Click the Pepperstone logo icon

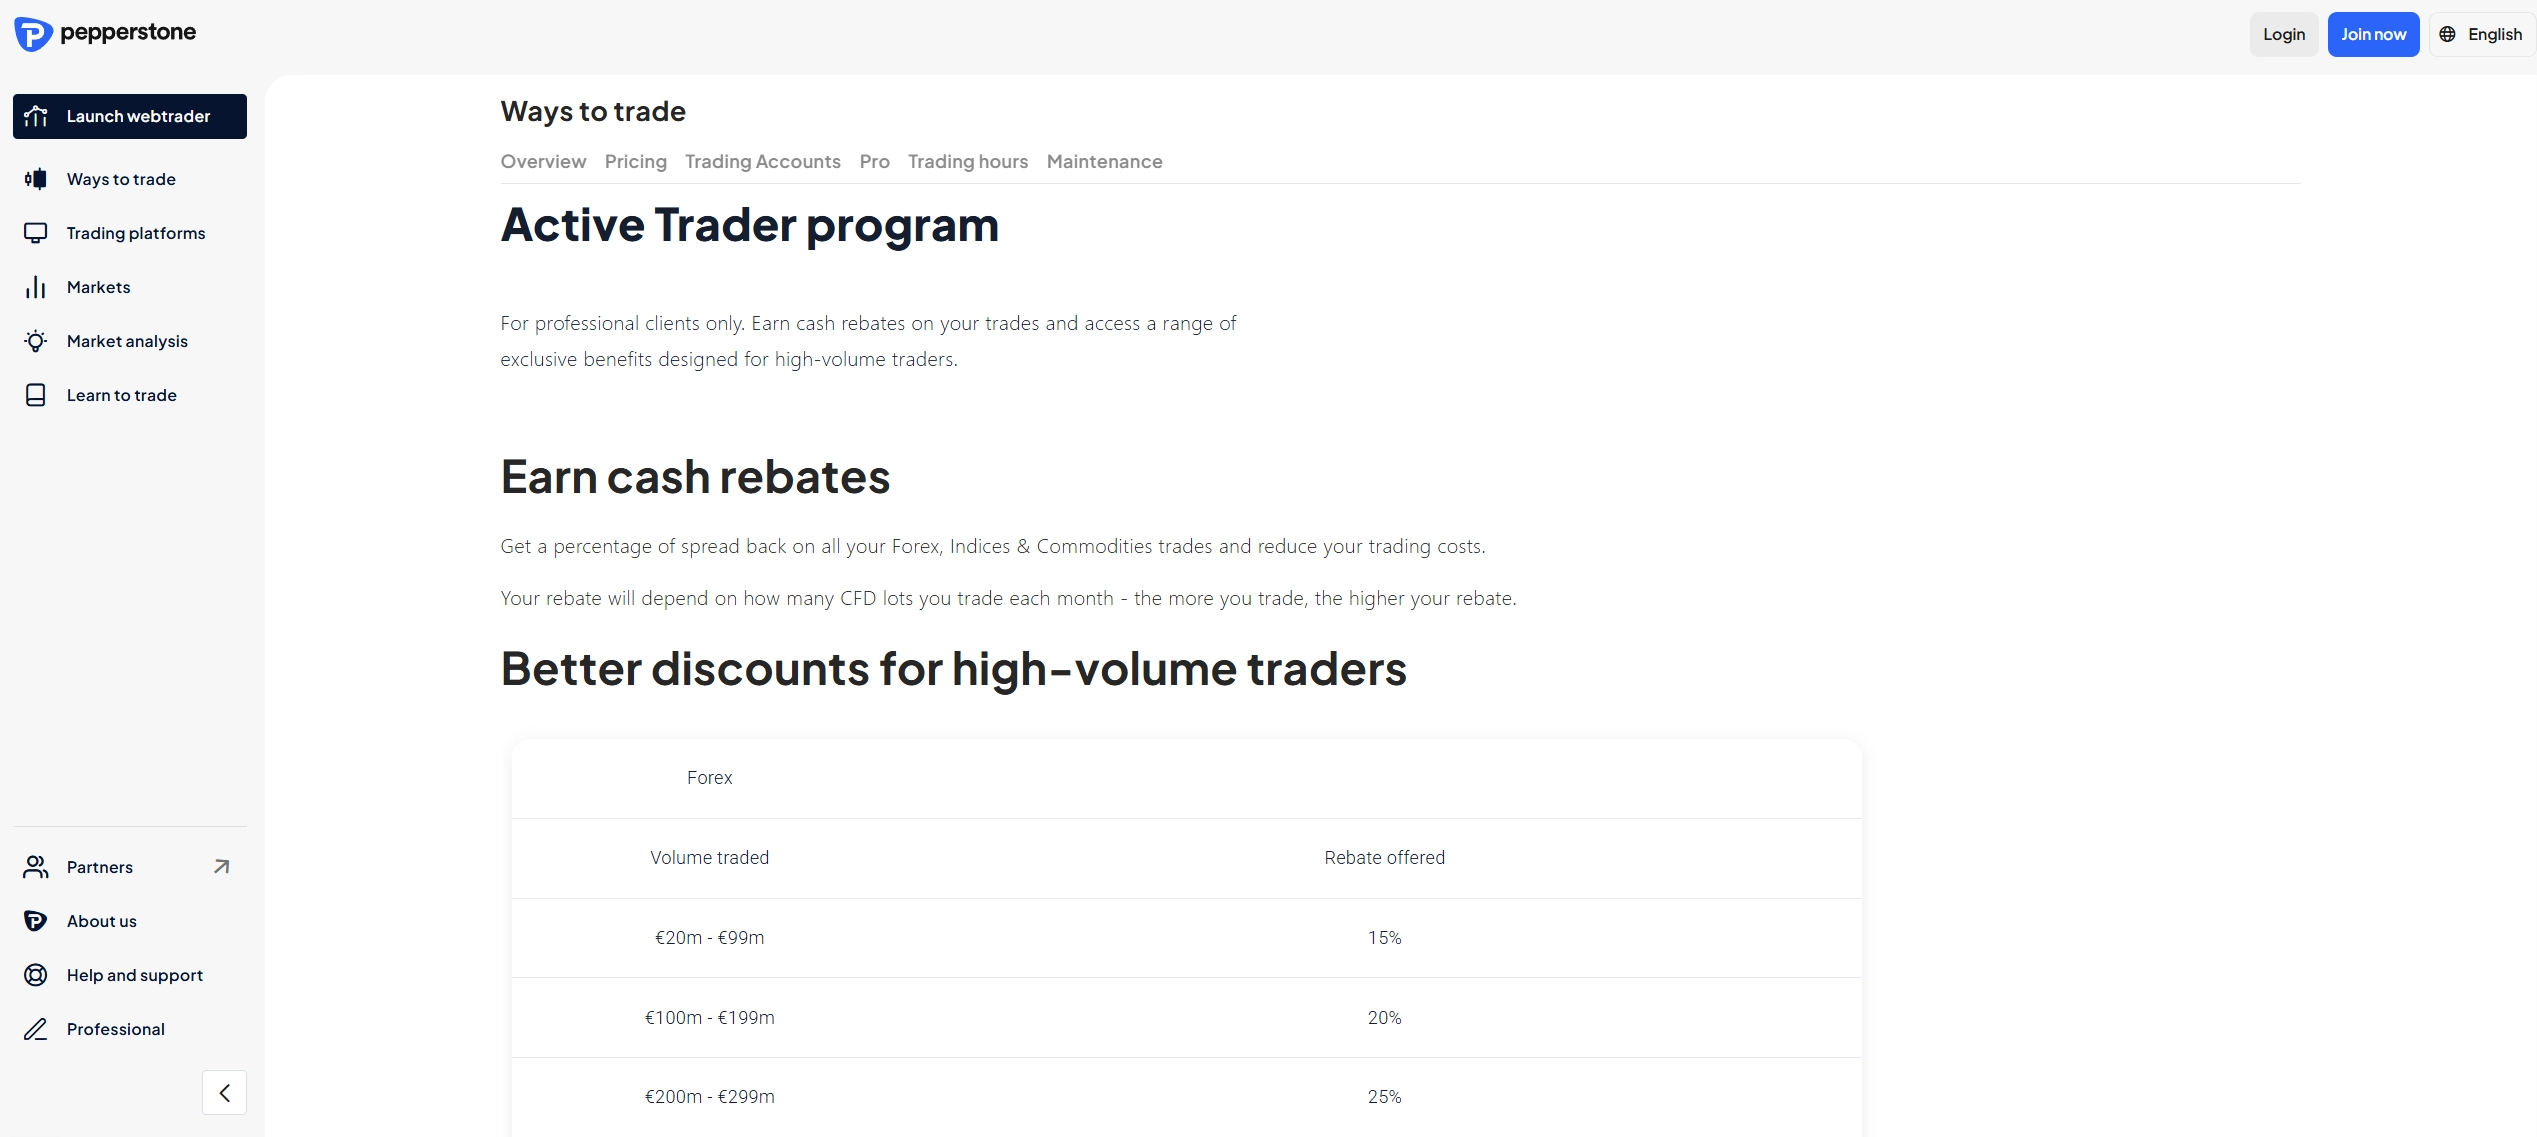coord(33,34)
